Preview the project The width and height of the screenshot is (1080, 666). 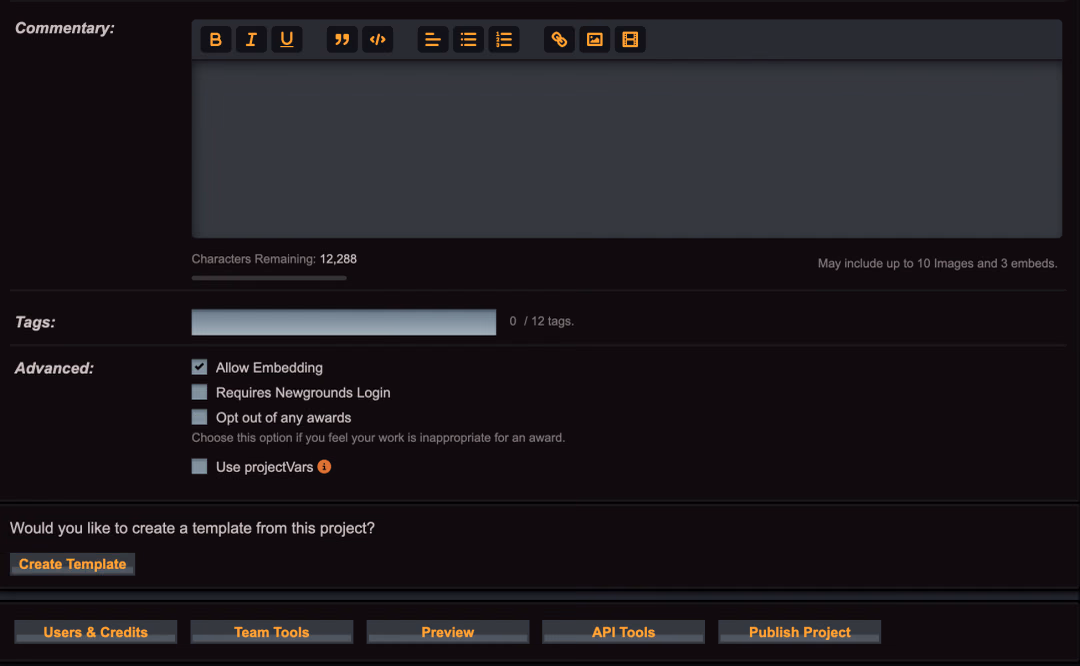448,632
